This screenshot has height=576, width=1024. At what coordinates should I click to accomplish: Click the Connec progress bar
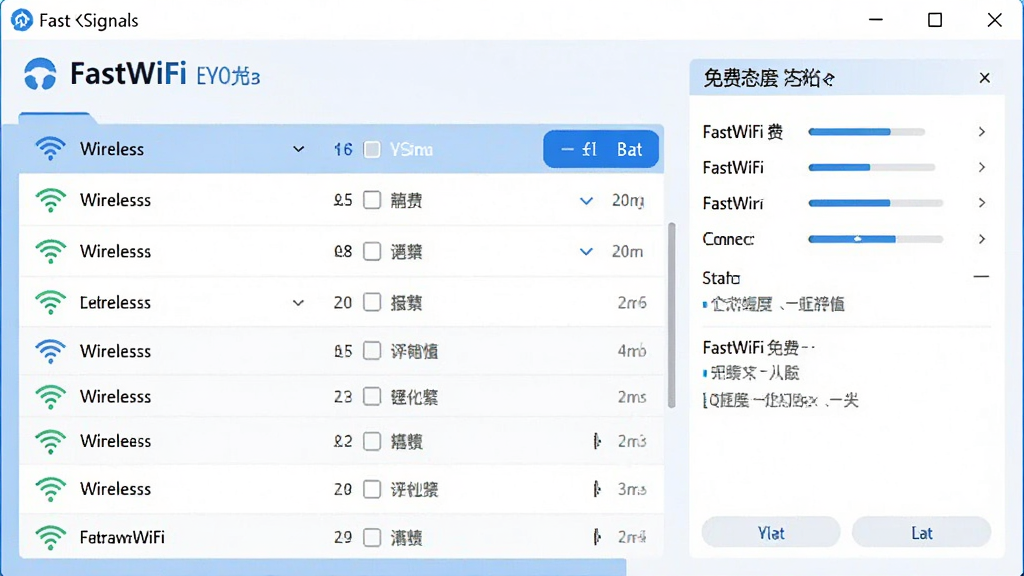click(876, 239)
